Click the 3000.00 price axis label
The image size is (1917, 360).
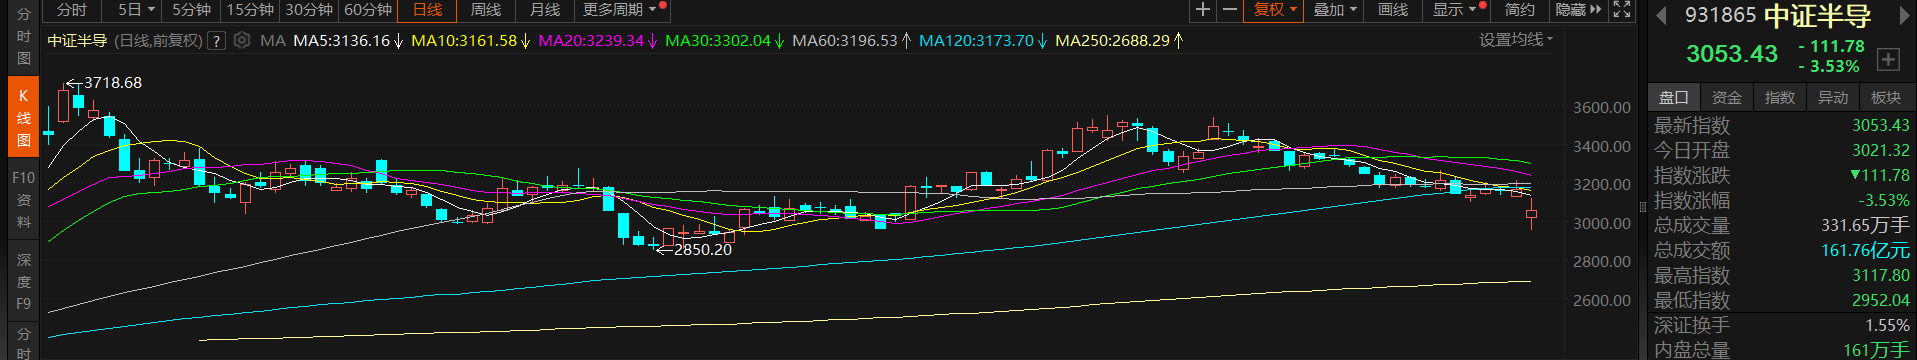click(x=1601, y=223)
